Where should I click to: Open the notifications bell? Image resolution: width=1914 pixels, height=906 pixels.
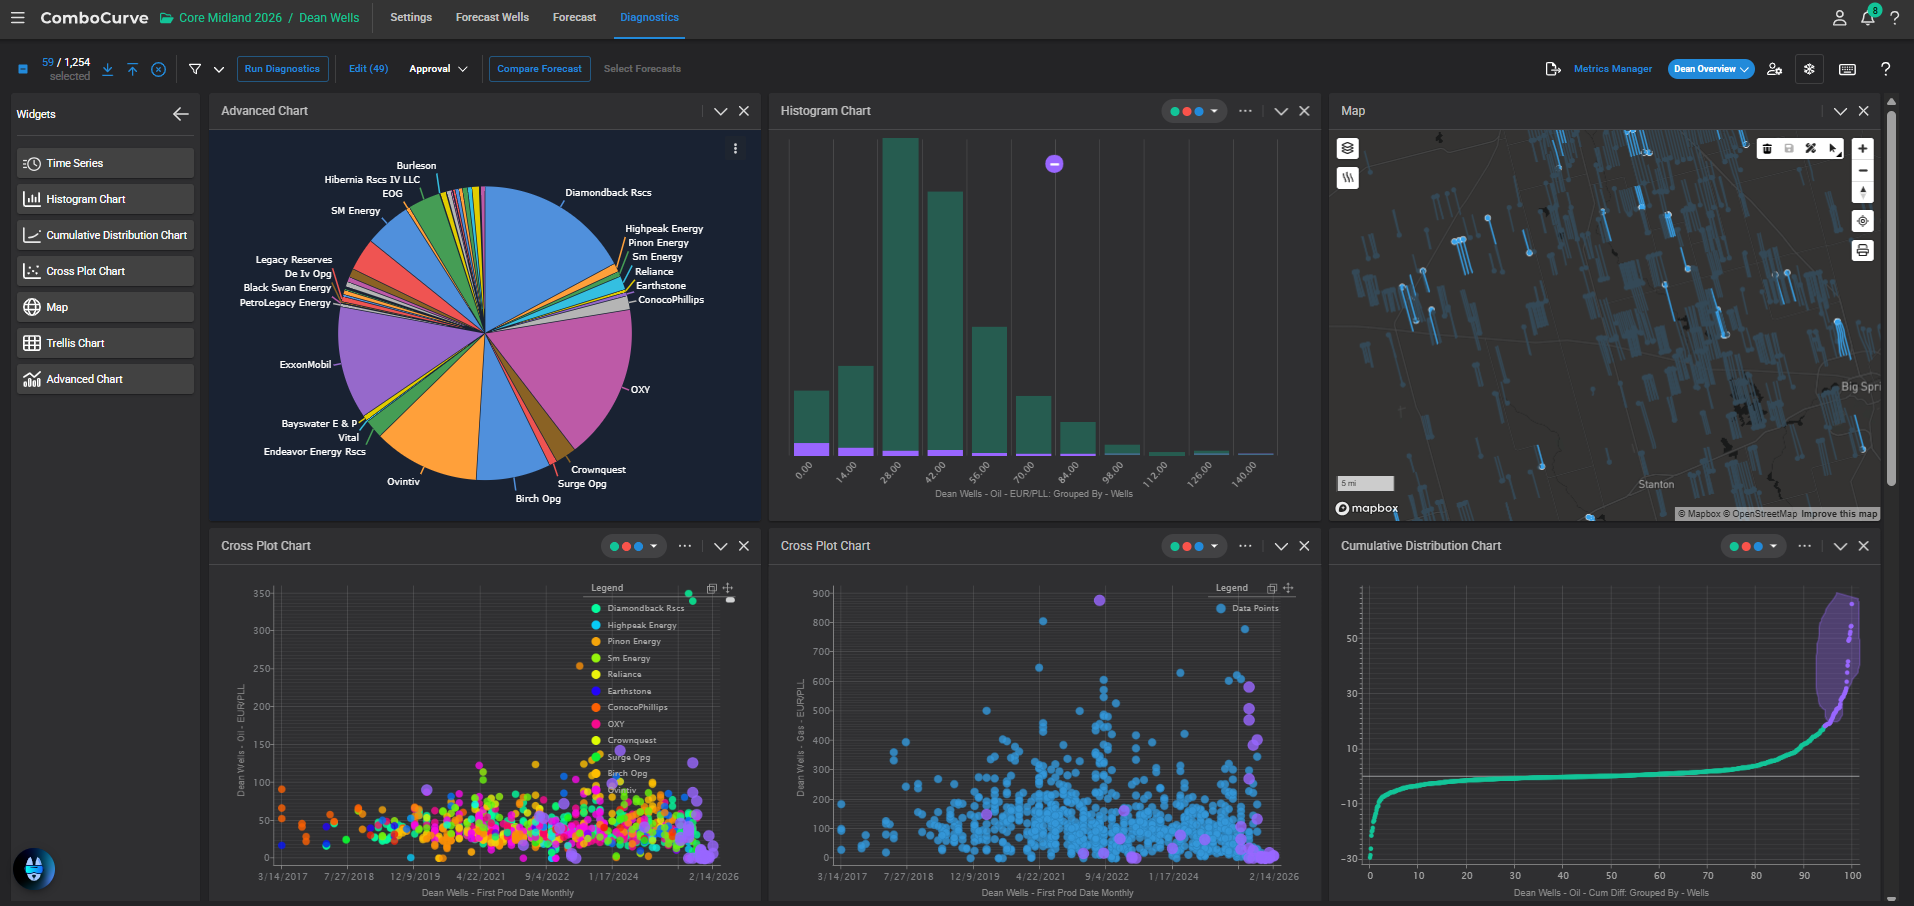pos(1867,18)
